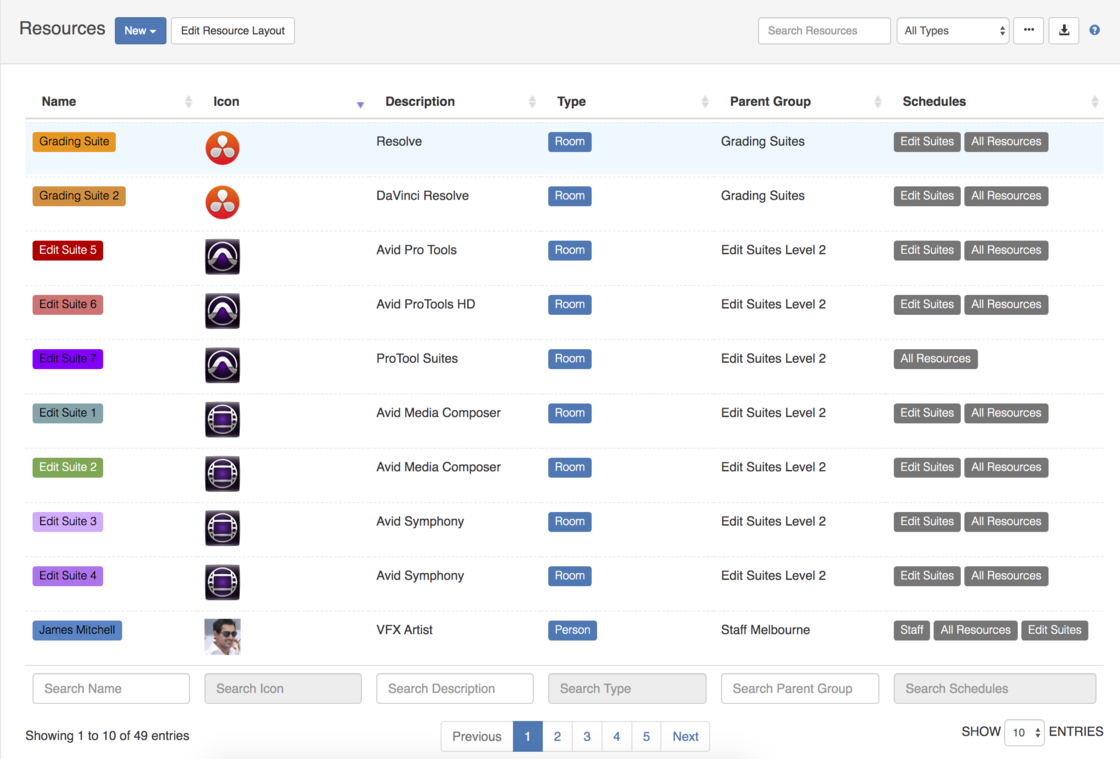Expand the All Types filter dropdown
The height and width of the screenshot is (759, 1120).
(x=953, y=31)
